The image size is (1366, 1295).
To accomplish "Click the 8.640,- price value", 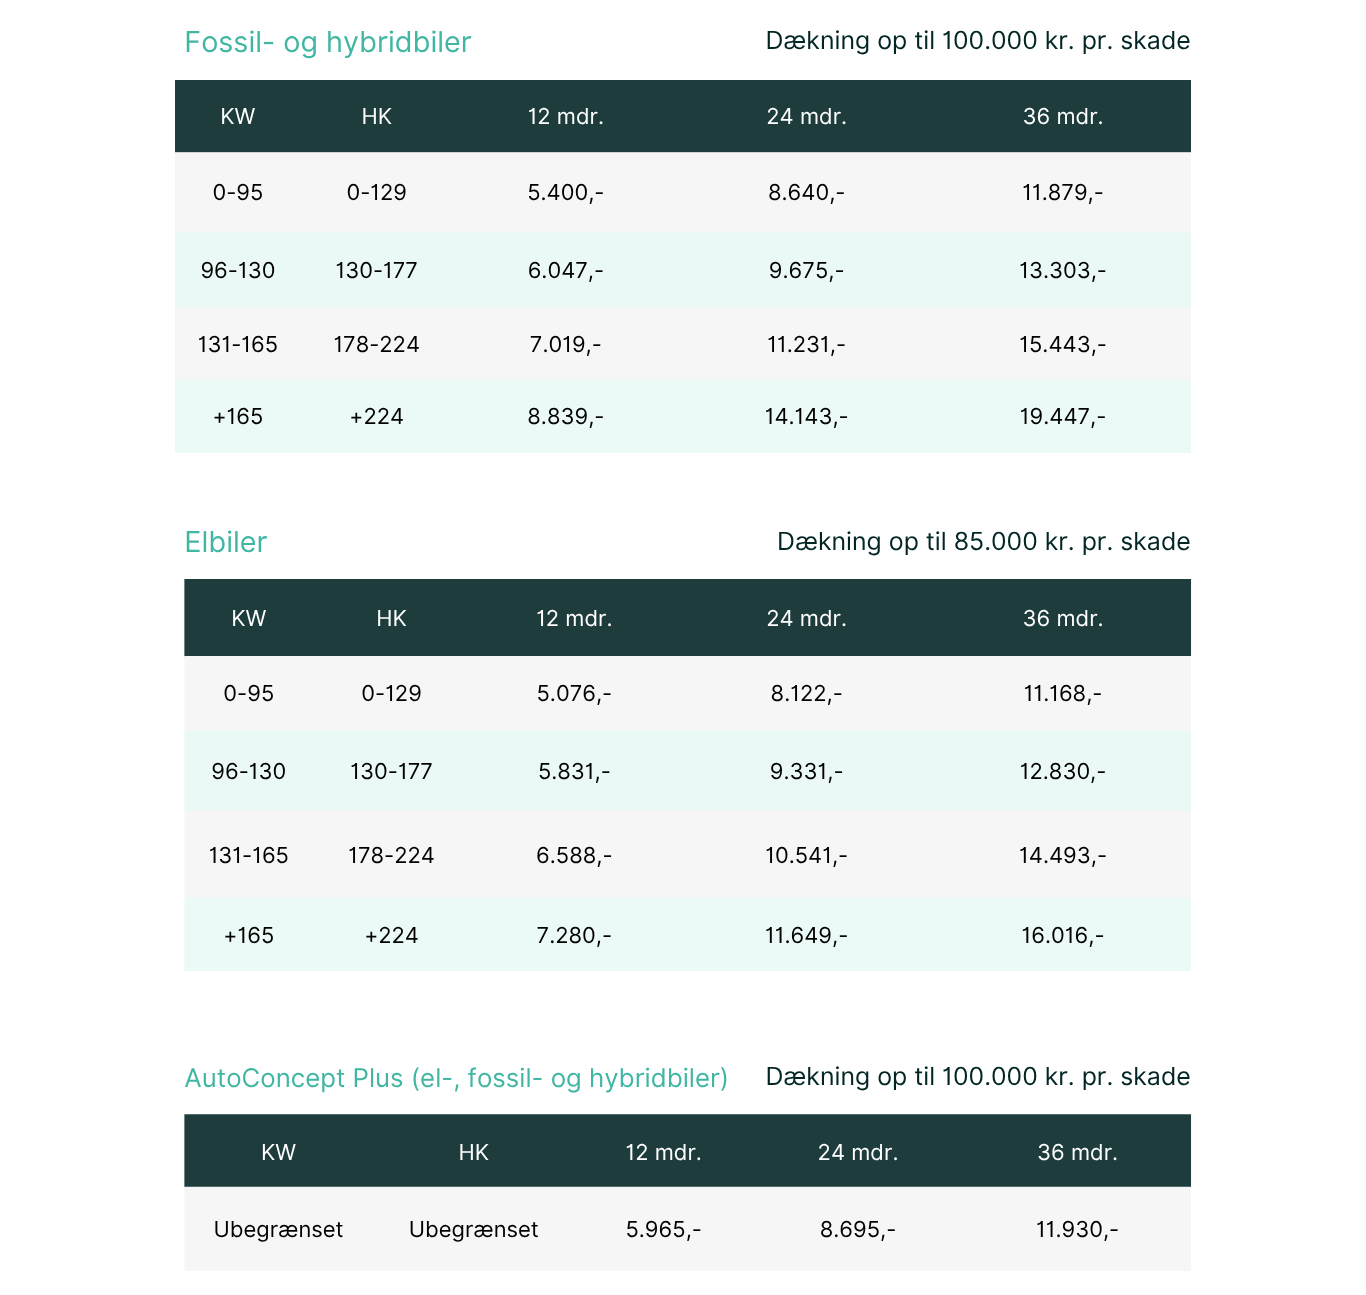I will point(807,192).
